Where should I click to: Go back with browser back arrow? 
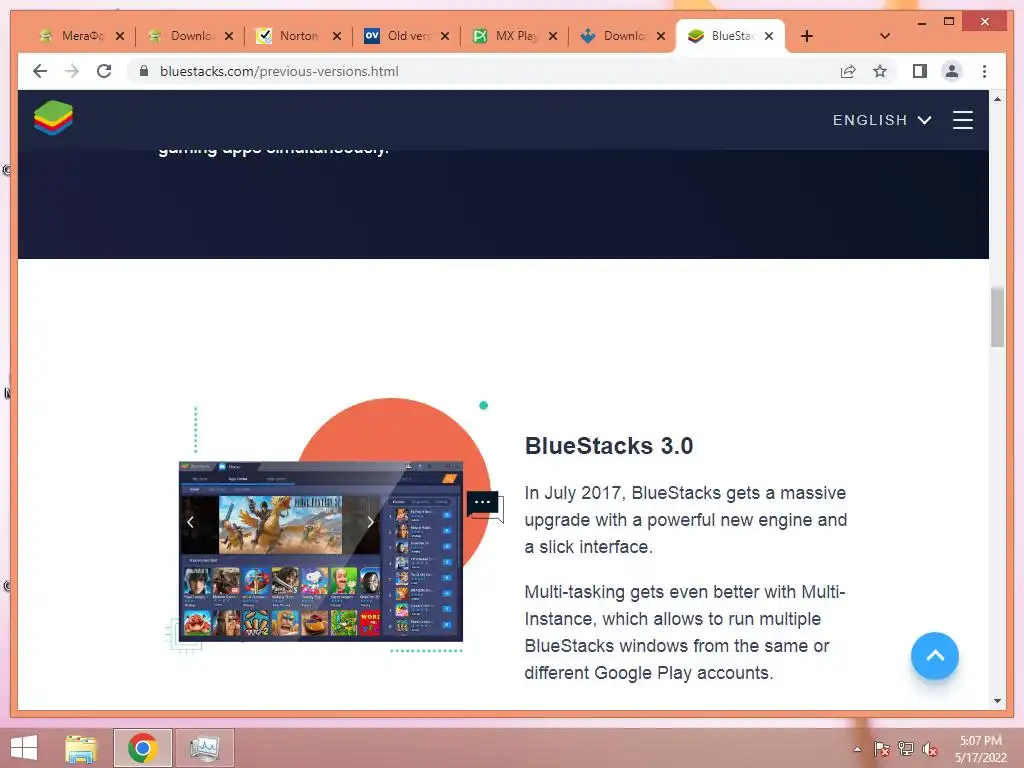[40, 71]
